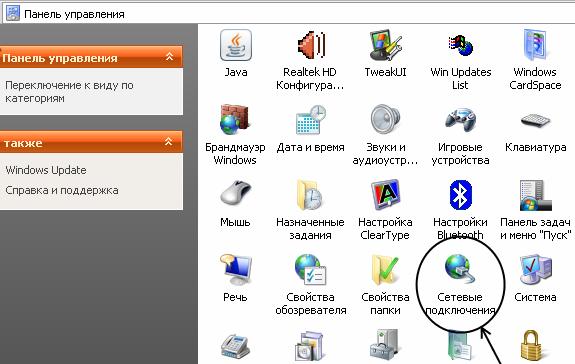Open the Клавиатура keyboard icon
The width and height of the screenshot is (575, 364).
point(535,120)
